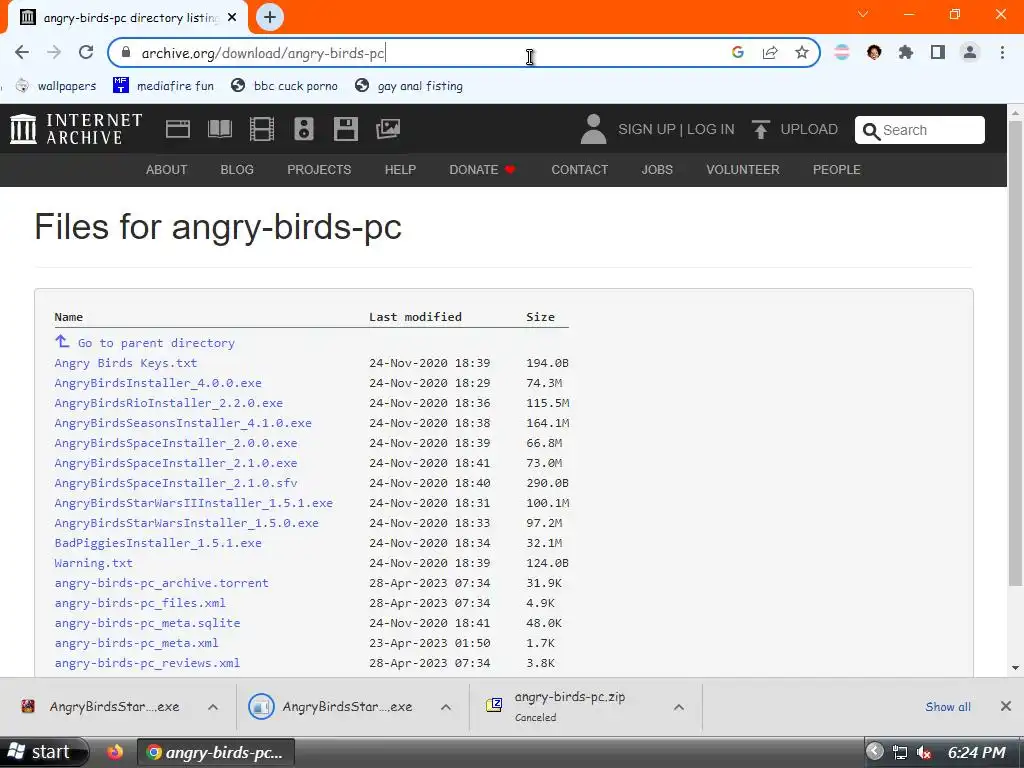Click the share page icon in the address bar
This screenshot has height=768, width=1024.
[770, 52]
